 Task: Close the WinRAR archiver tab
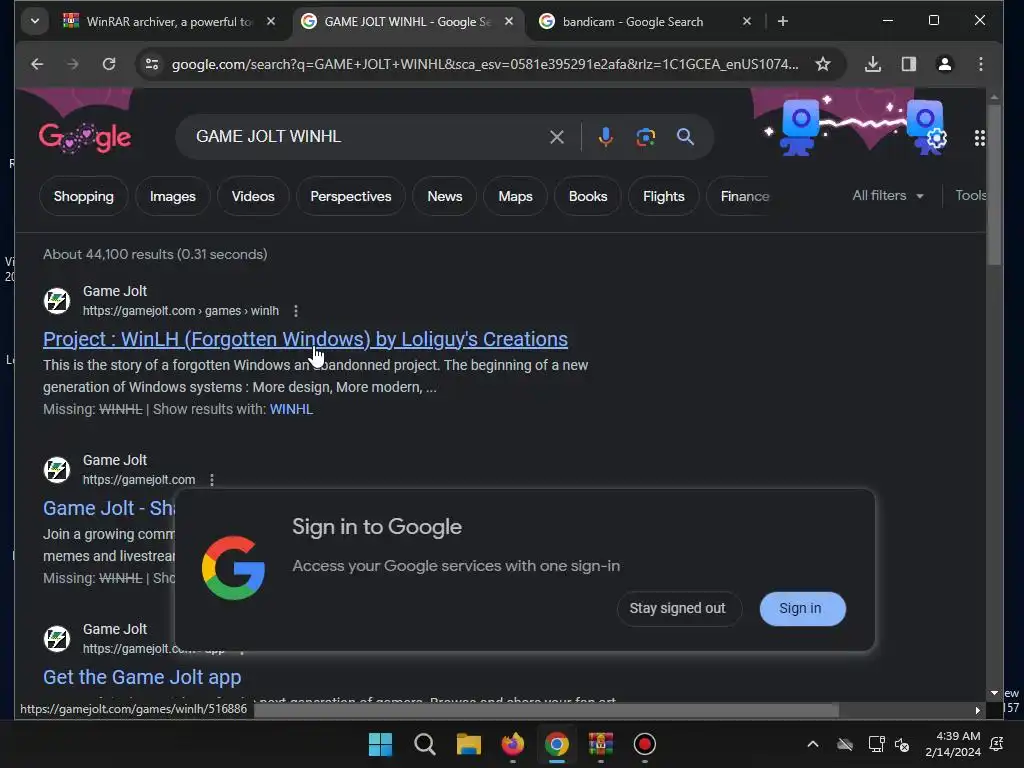pos(271,22)
